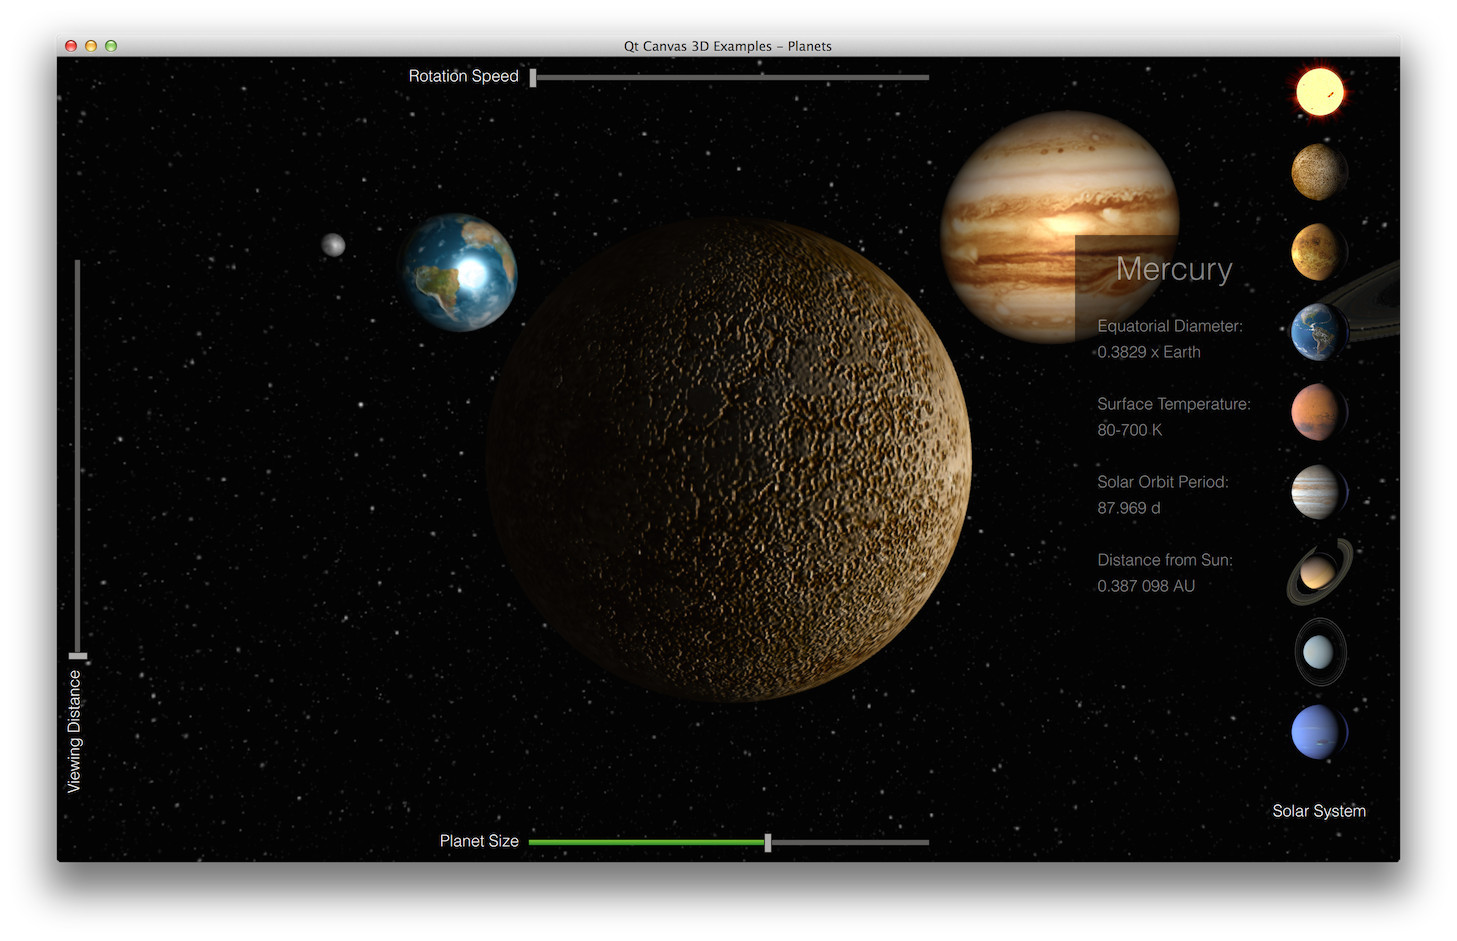Click the Distance from Sun info text
1457x941 pixels.
1164,560
